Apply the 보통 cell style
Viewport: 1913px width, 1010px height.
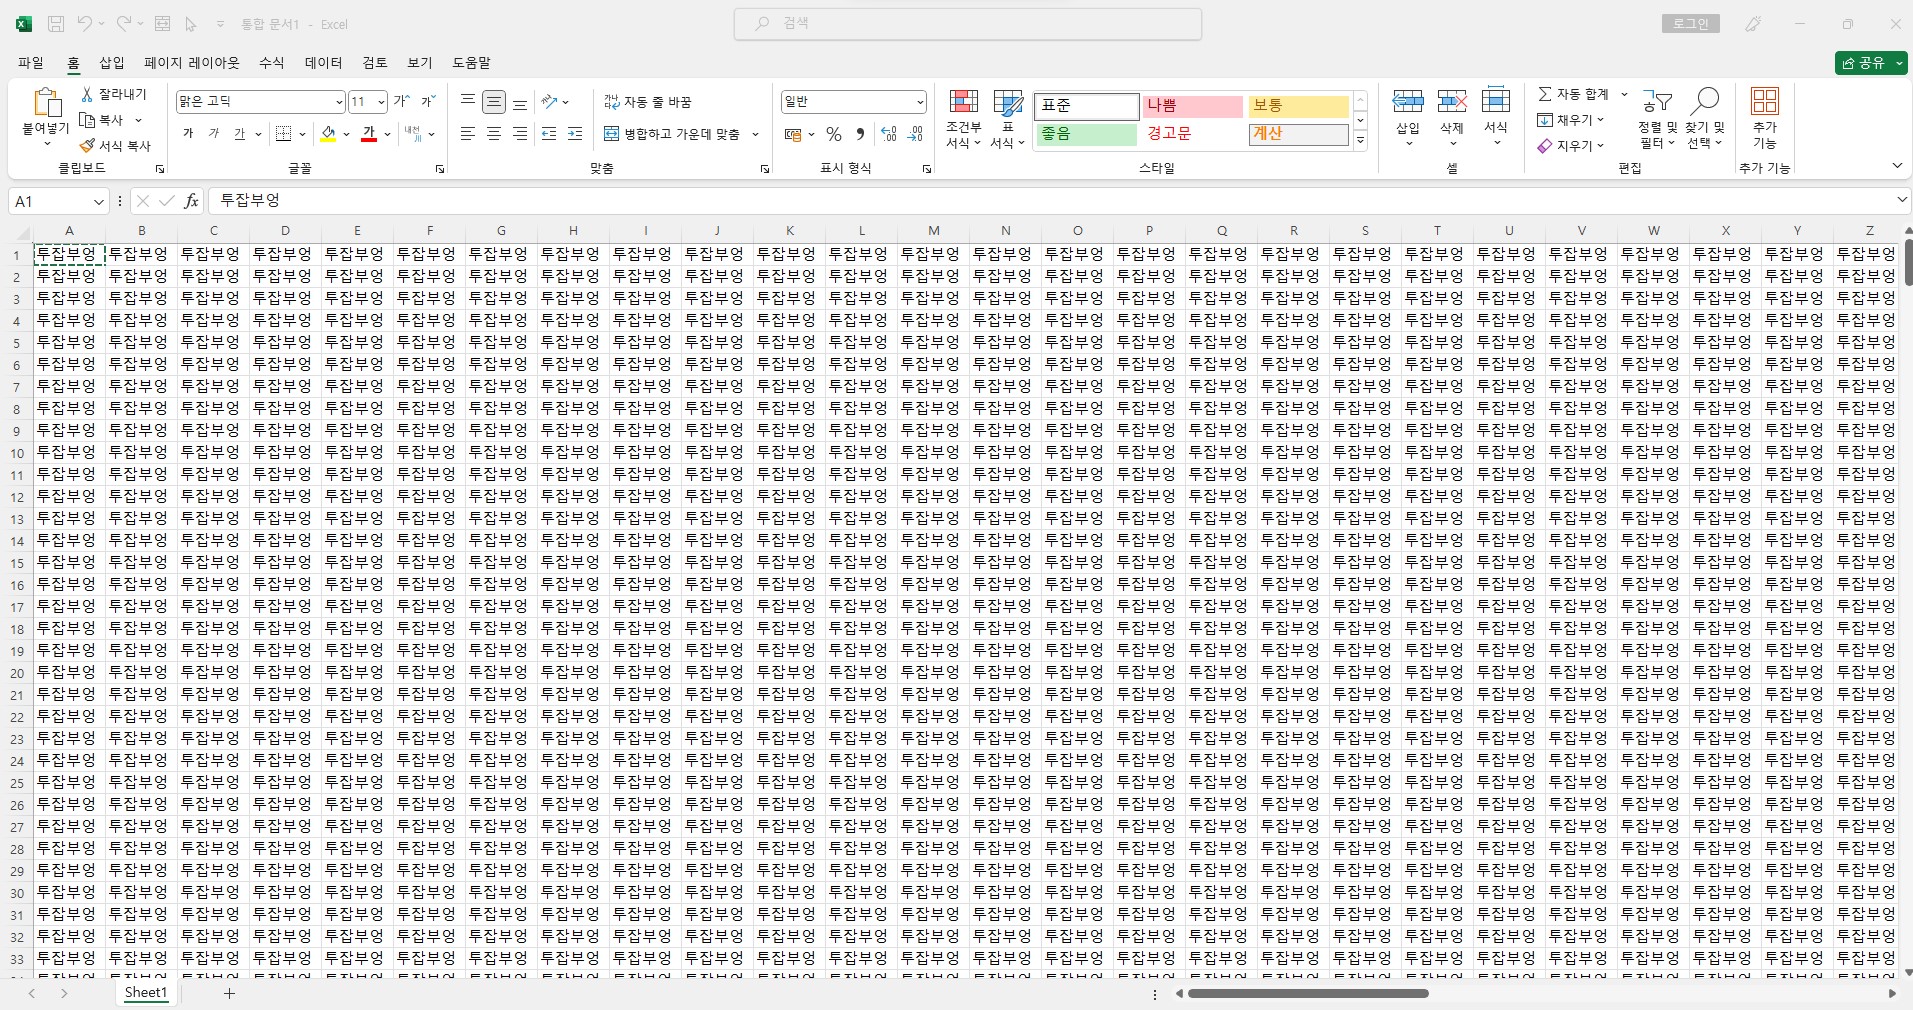click(x=1298, y=105)
